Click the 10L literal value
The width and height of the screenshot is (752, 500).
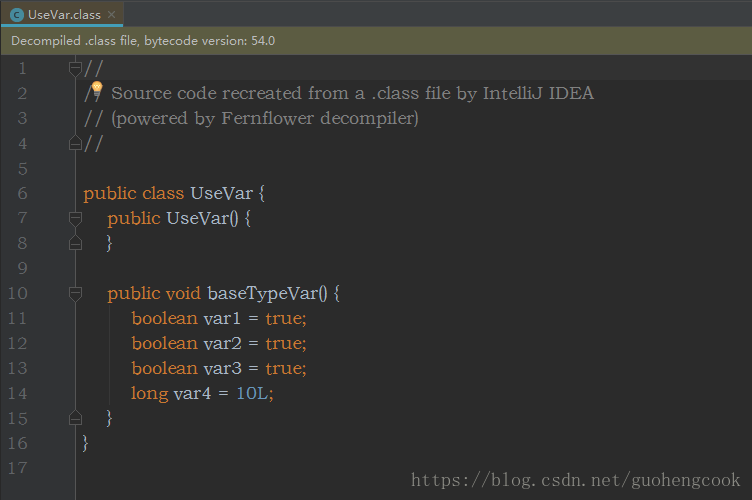(252, 393)
